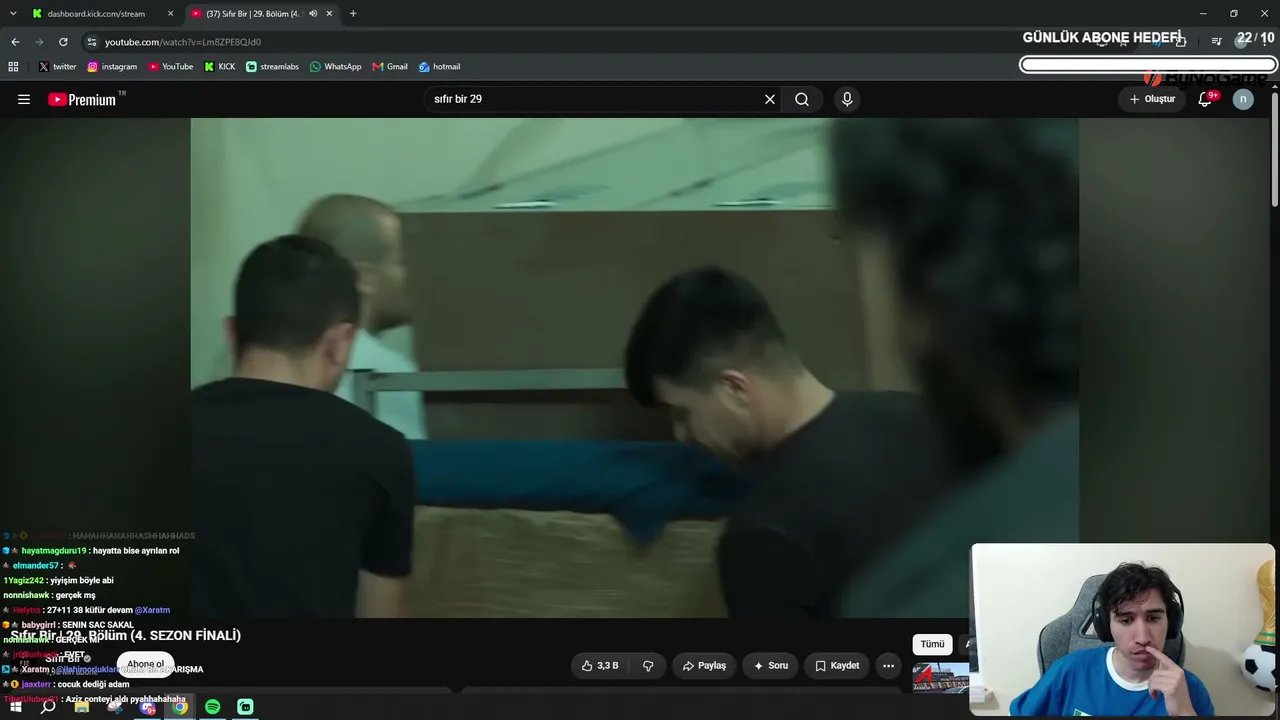Click the video player to pause

point(634,367)
